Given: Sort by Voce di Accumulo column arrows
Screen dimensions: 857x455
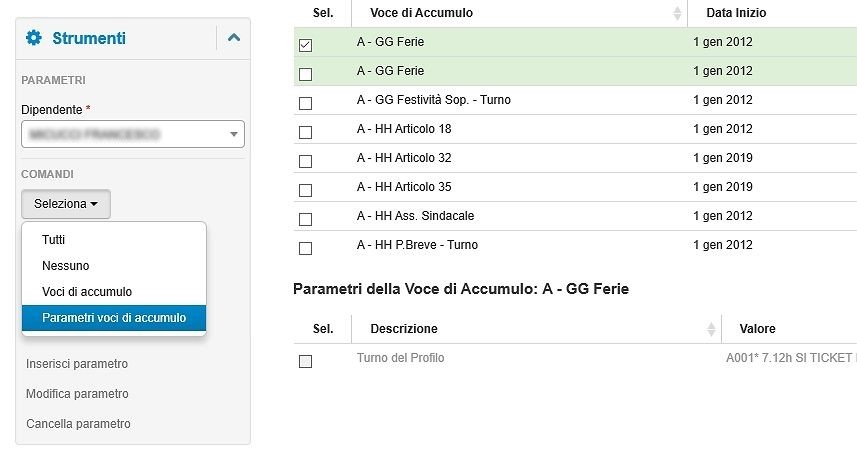Looking at the screenshot, I should 677,13.
